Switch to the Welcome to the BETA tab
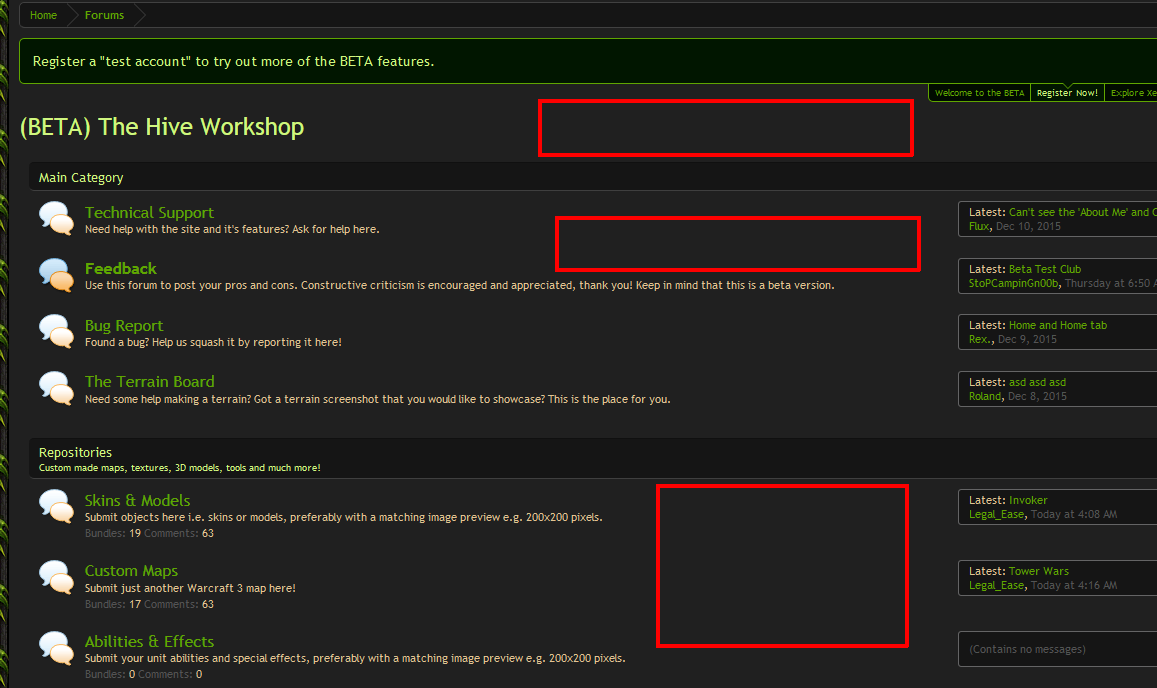Screen dimensions: 1157x688 point(979,93)
